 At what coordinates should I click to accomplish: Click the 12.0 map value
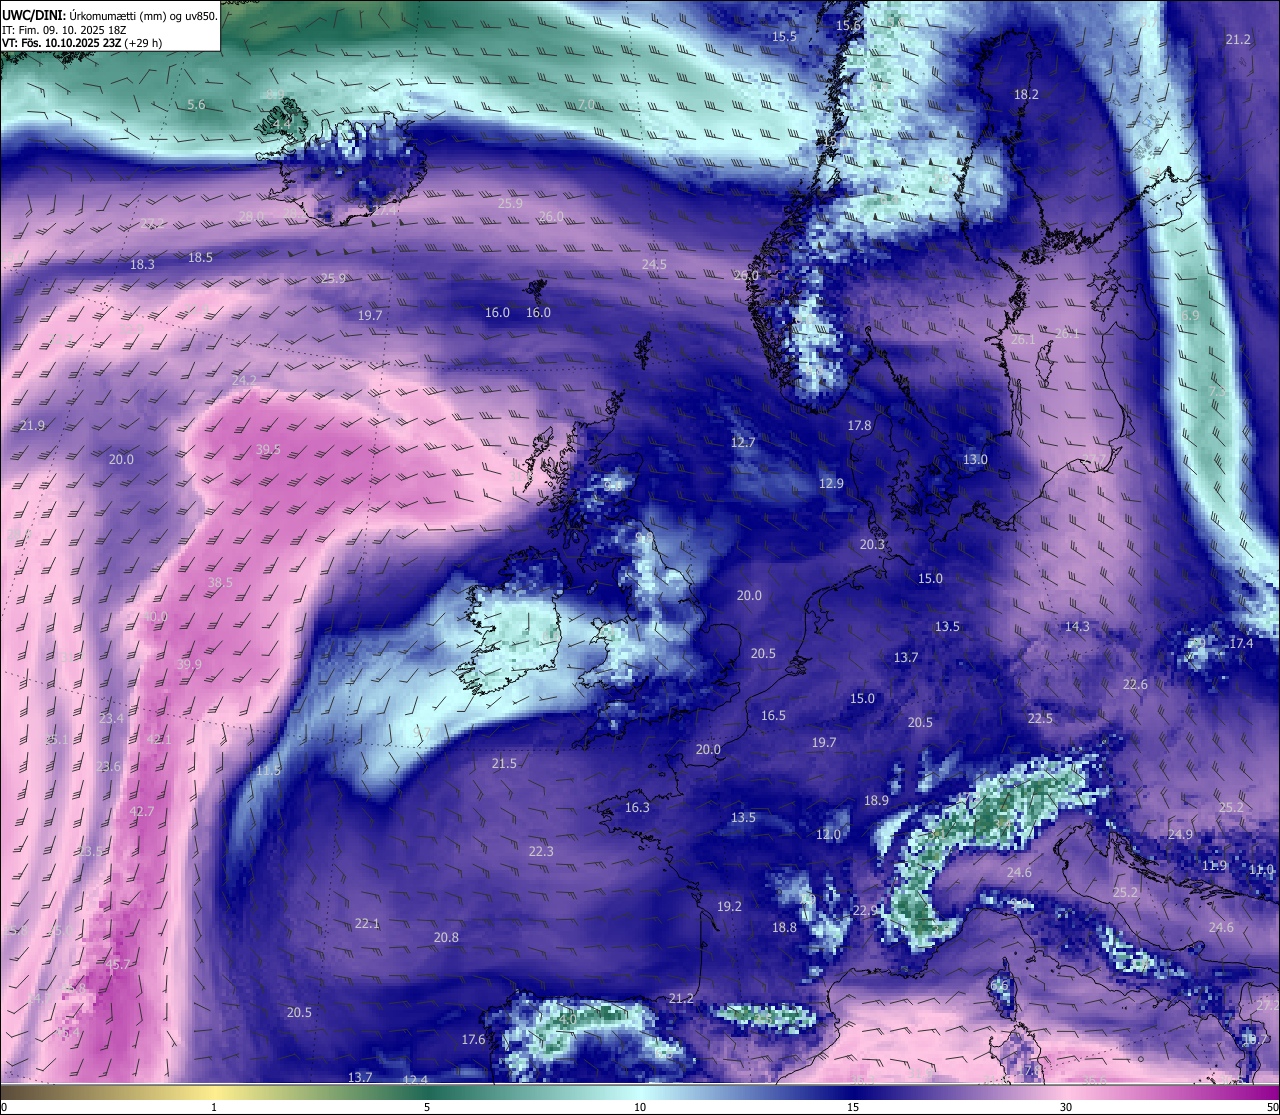(828, 835)
